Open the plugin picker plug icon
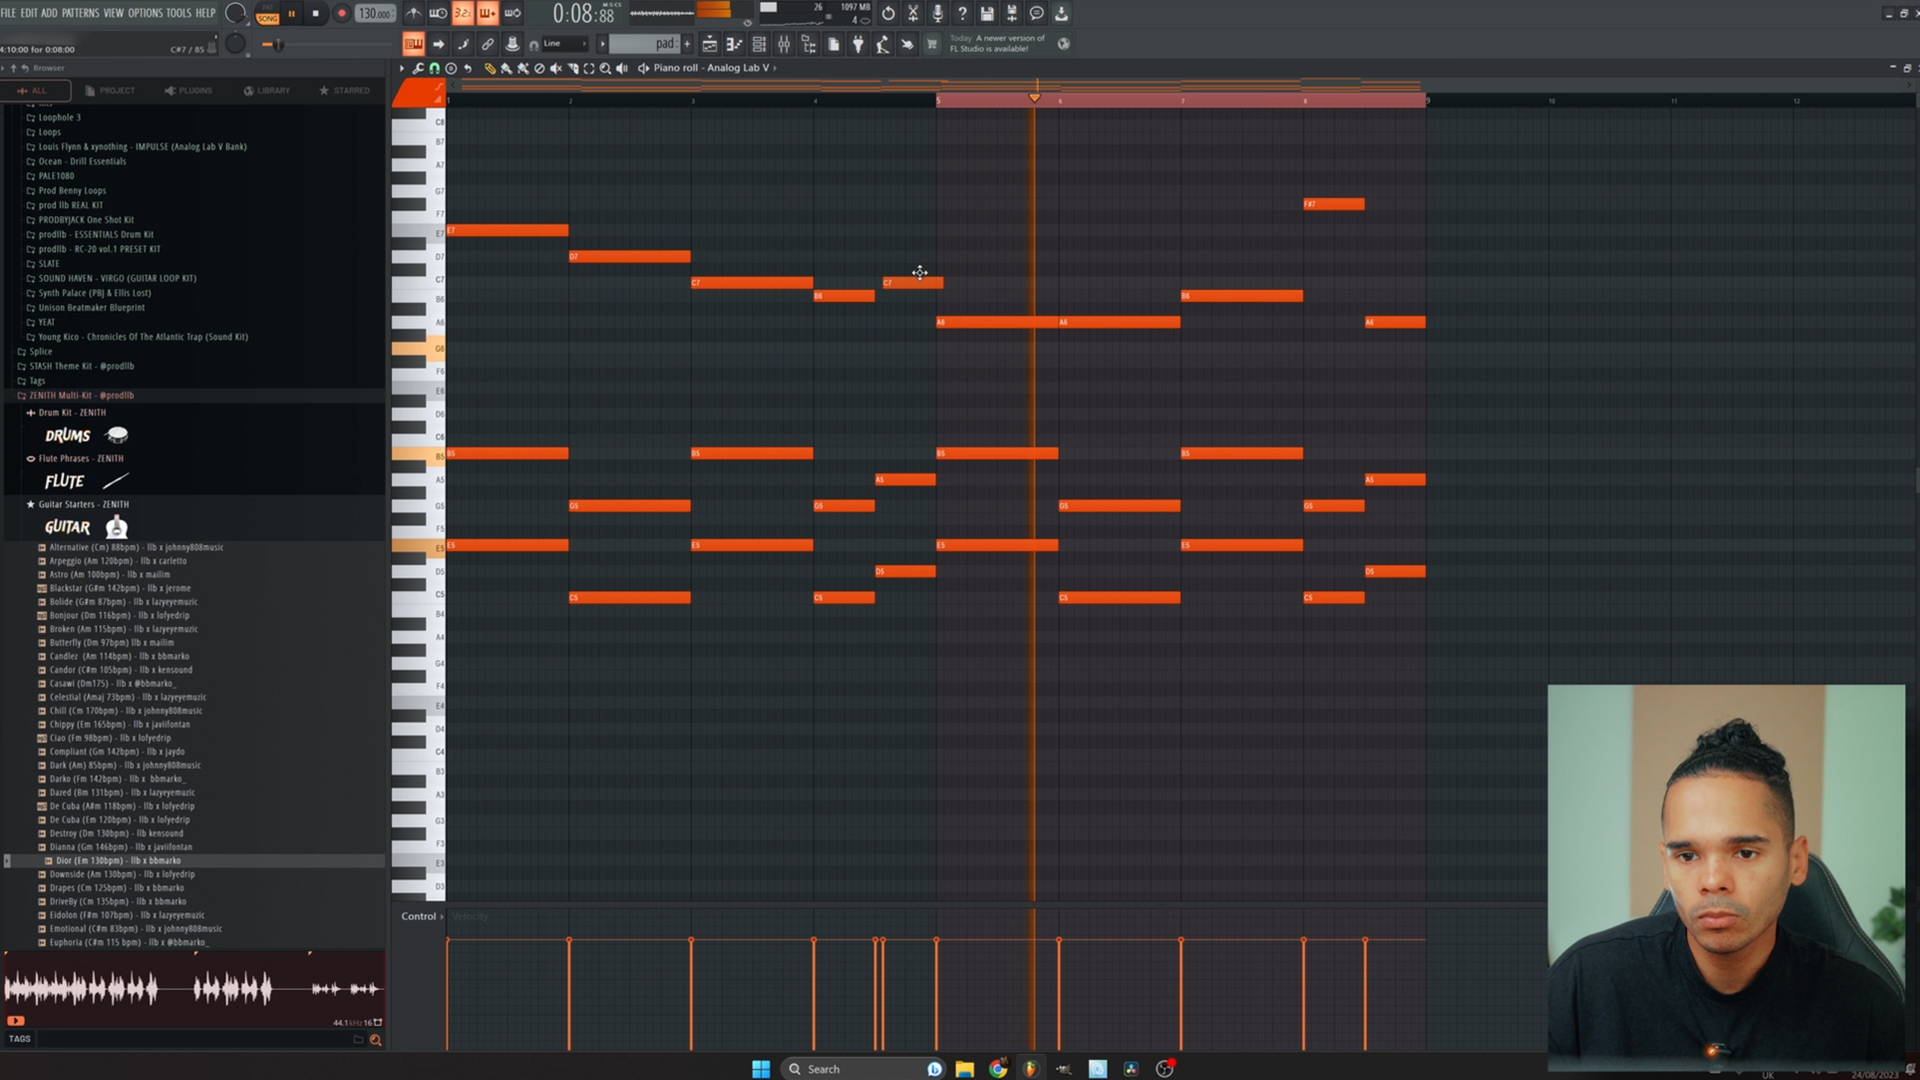The height and width of the screenshot is (1080, 1920). [858, 44]
